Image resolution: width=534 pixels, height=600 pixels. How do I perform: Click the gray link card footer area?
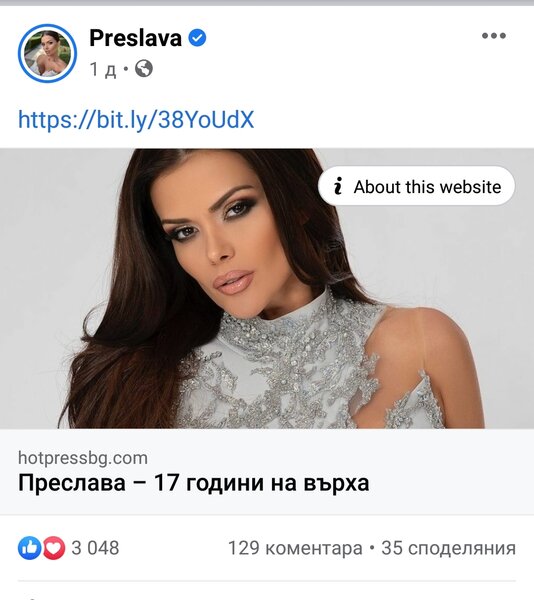tap(267, 471)
